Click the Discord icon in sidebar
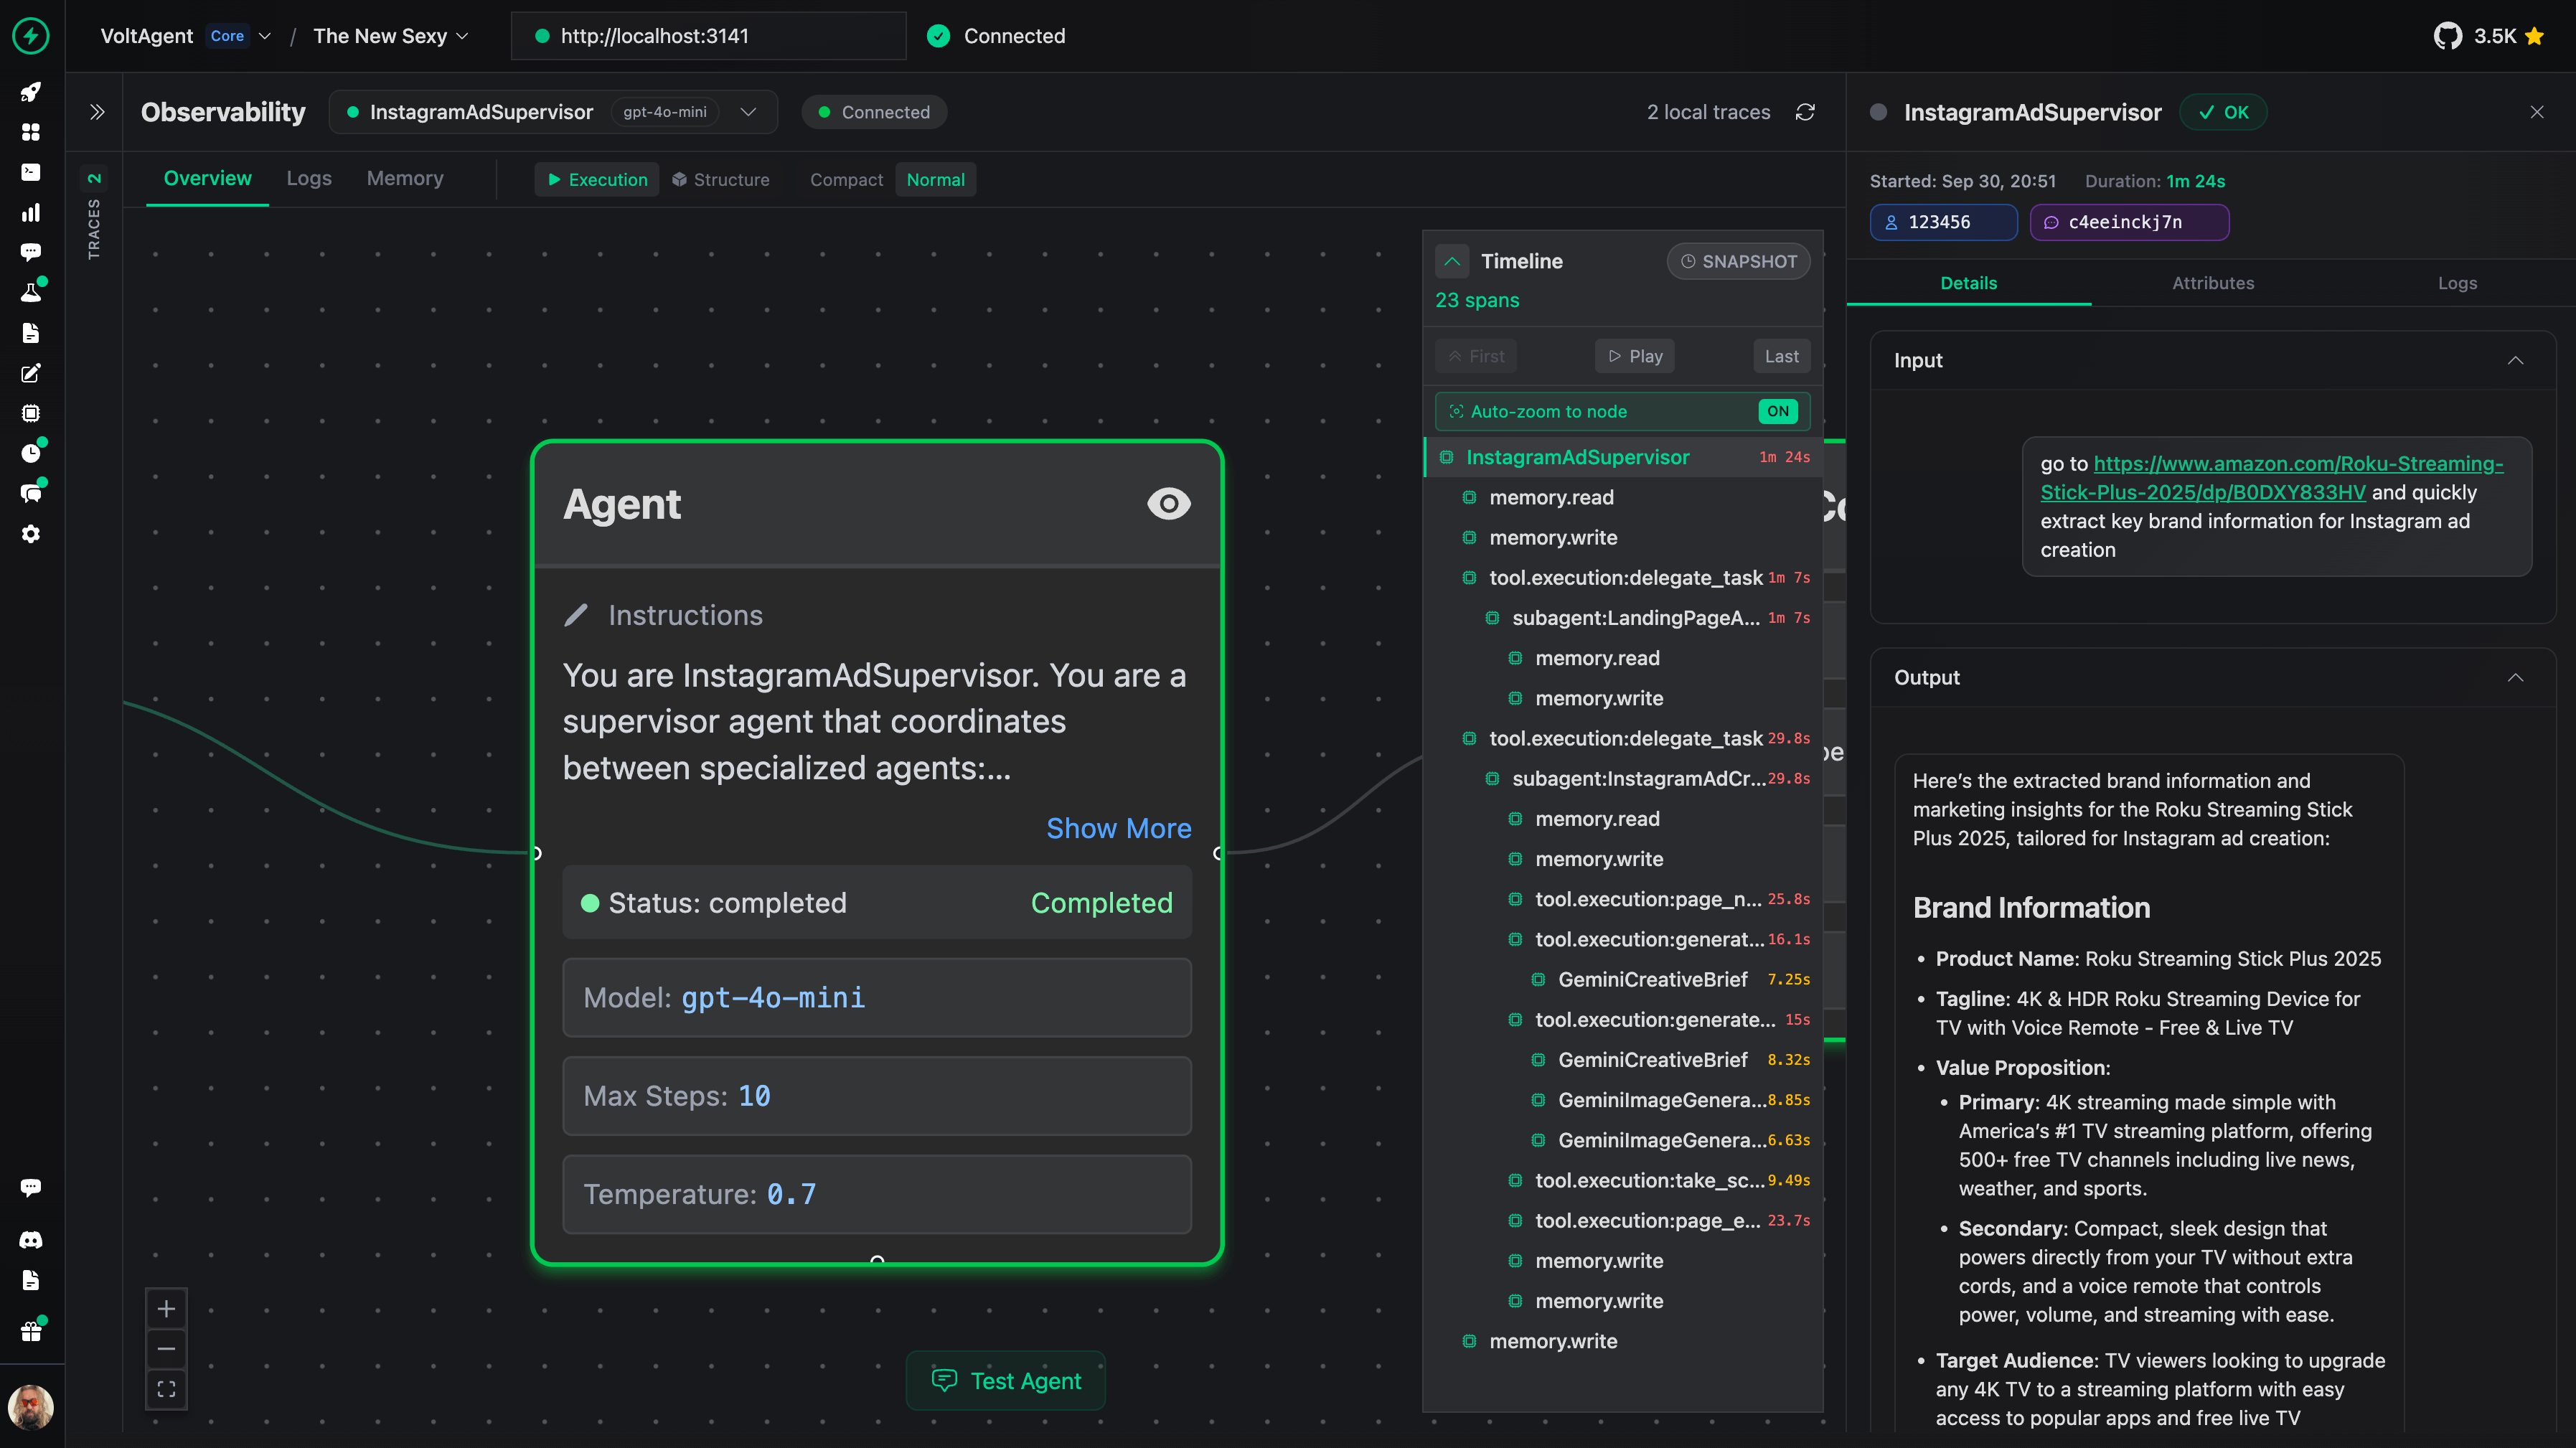This screenshot has width=2576, height=1448. coord(31,1240)
